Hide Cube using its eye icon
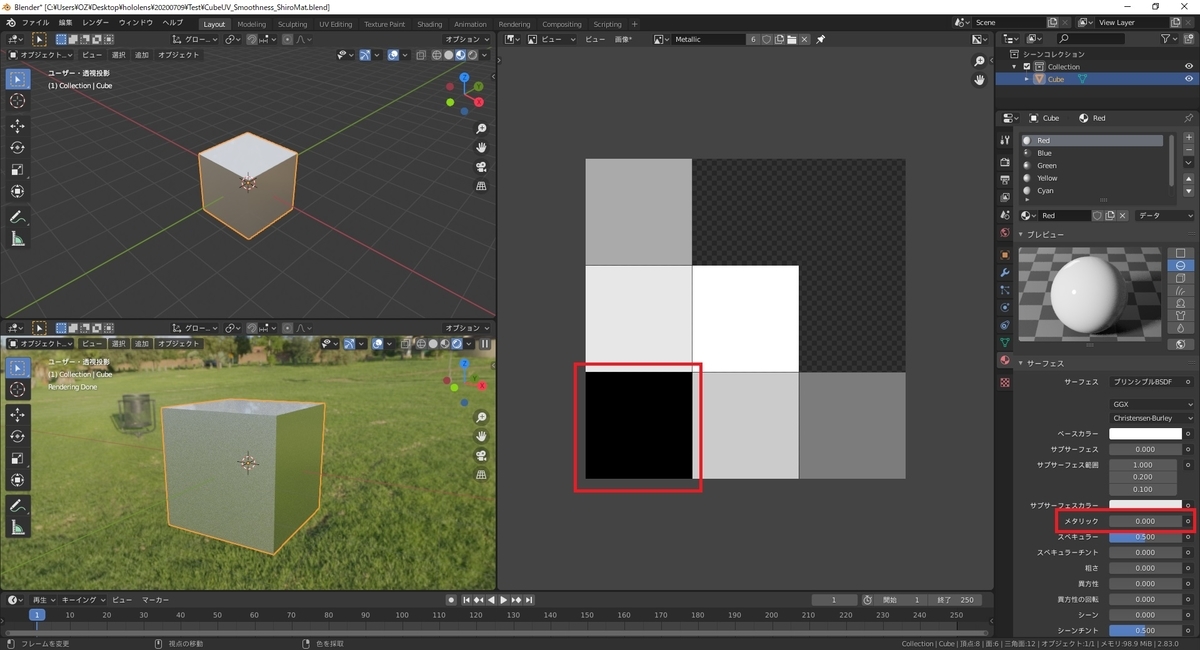Screen dimensions: 1200x650 pyautogui.click(x=1189, y=79)
